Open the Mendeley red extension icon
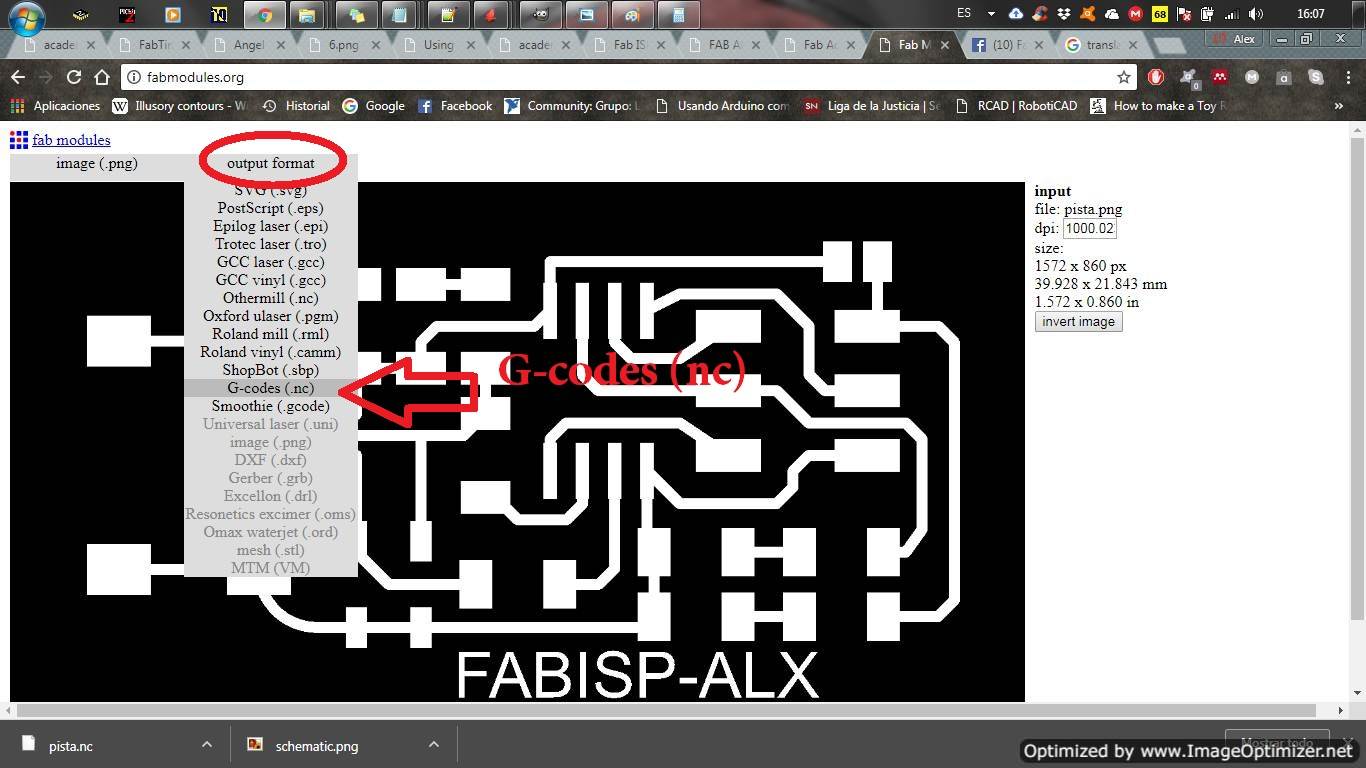Viewport: 1366px width, 768px height. [1220, 77]
